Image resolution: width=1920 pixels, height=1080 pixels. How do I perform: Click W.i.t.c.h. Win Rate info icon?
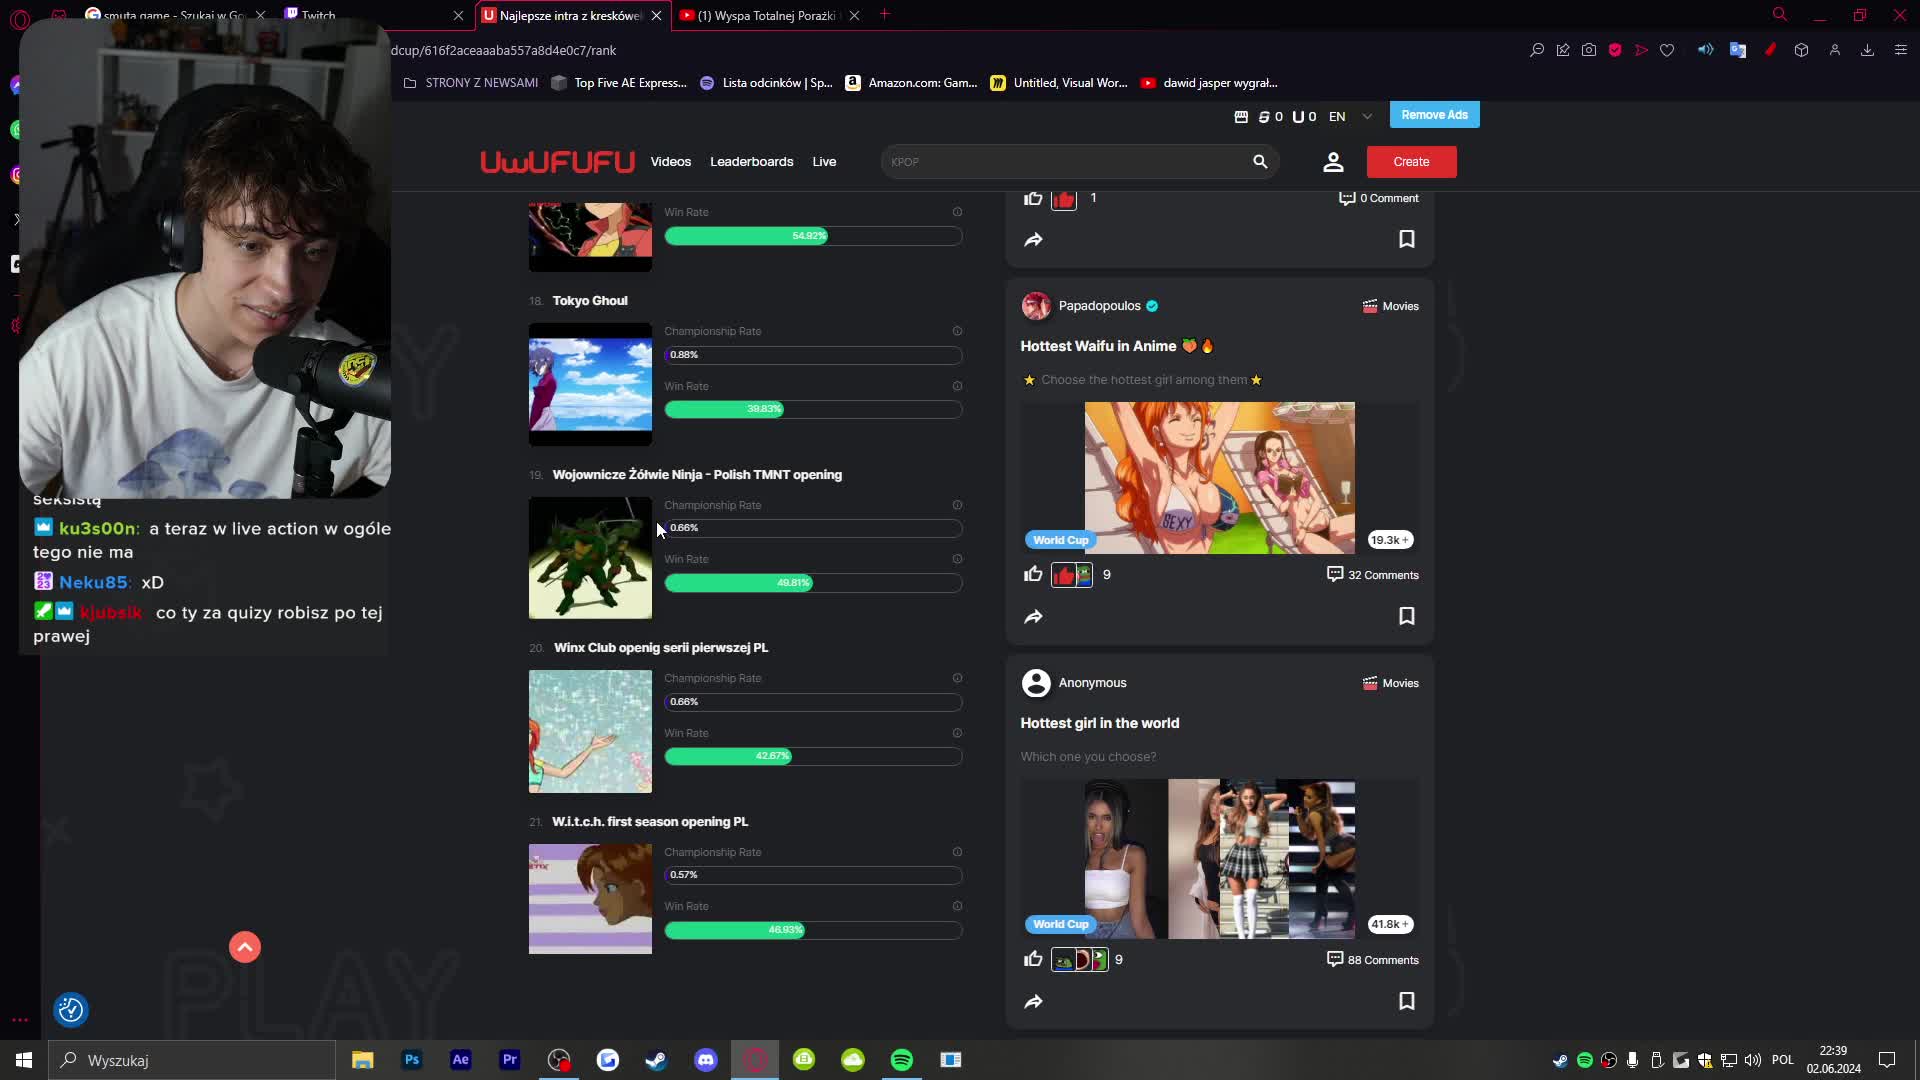957,906
